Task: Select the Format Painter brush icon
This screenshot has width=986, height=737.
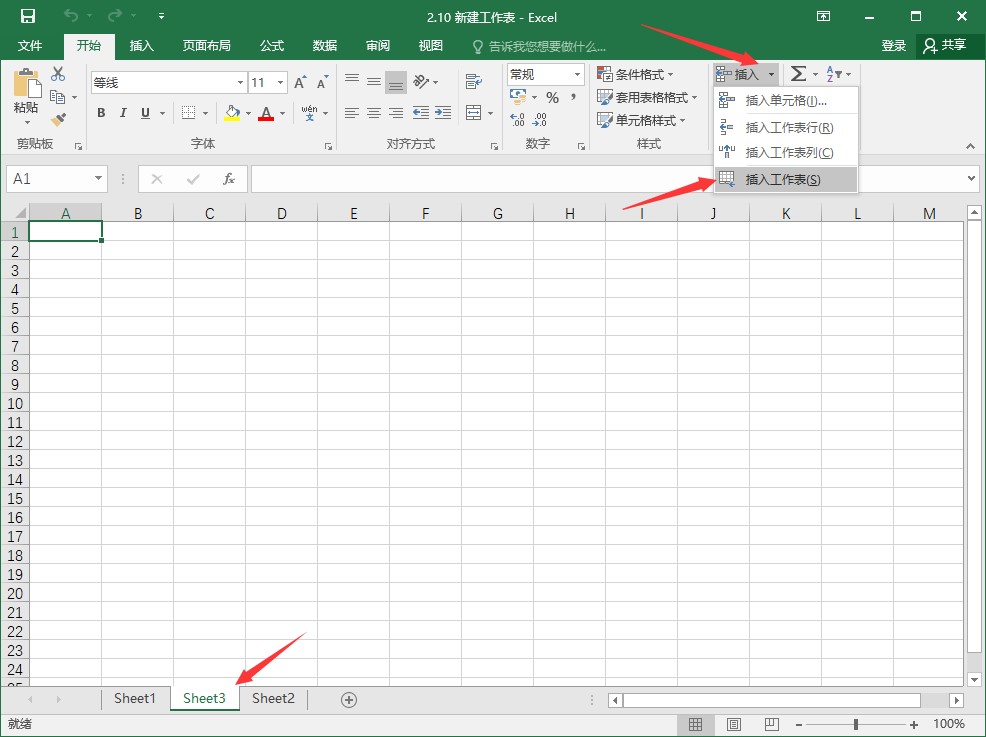Action: 58,119
